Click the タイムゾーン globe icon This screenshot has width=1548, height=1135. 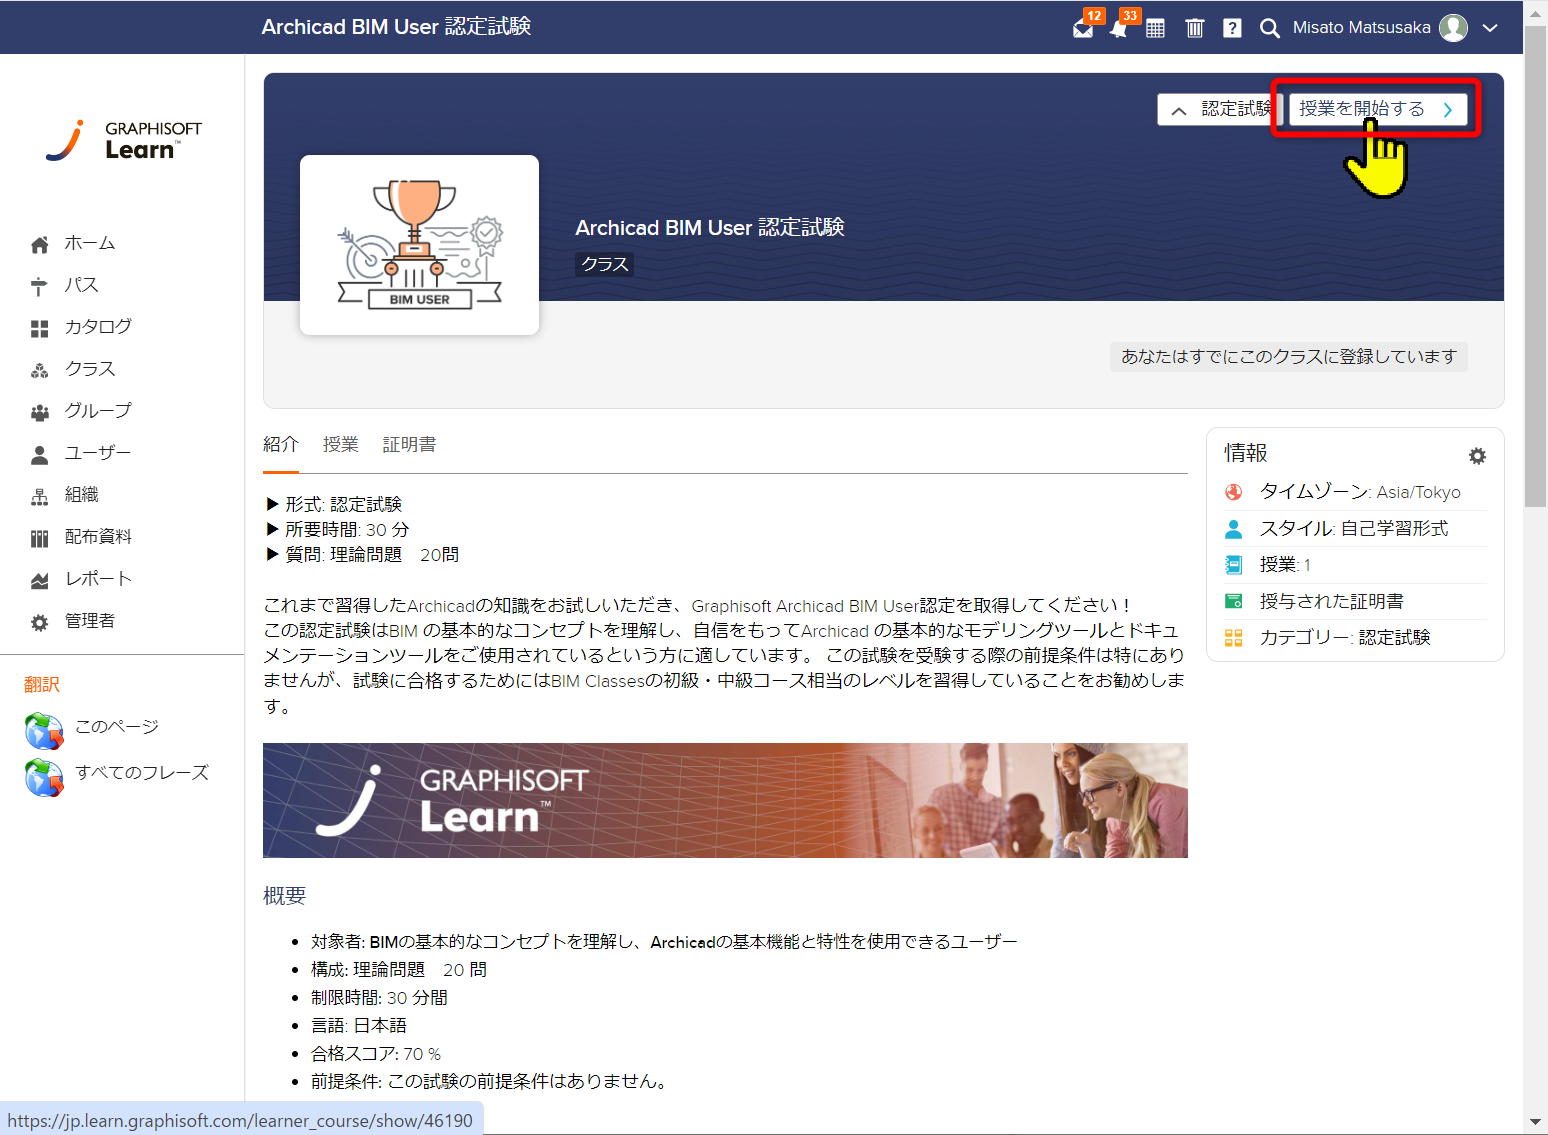click(x=1234, y=492)
